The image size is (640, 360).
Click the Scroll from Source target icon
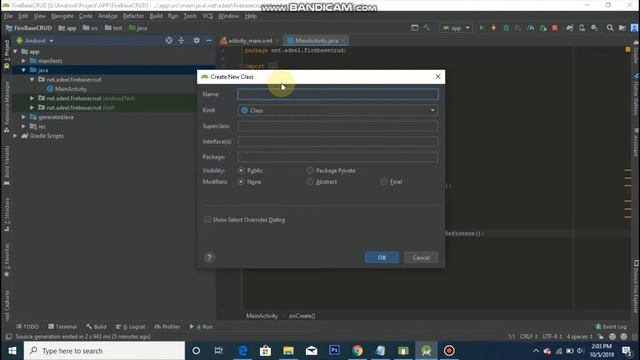click(169, 40)
